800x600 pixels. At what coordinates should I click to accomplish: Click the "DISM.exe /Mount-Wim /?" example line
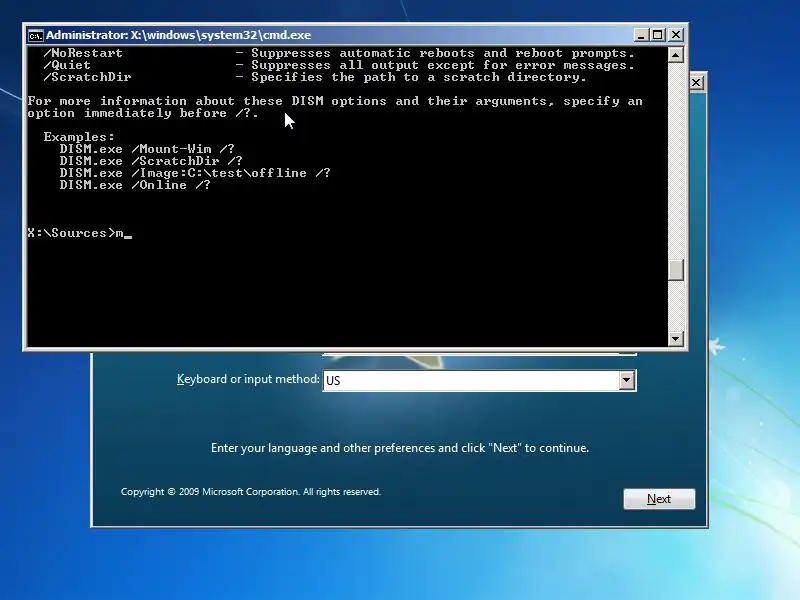pos(147,149)
